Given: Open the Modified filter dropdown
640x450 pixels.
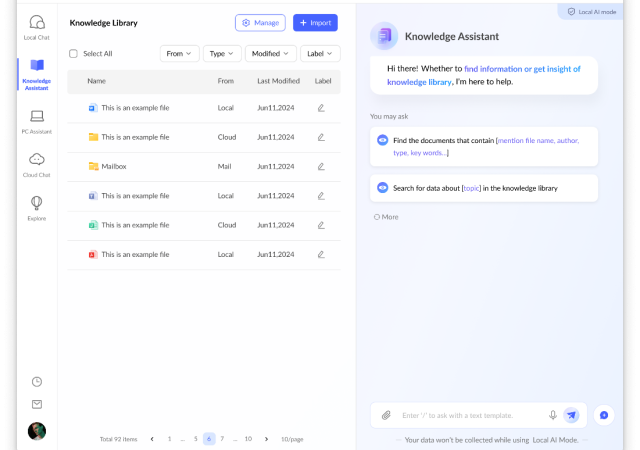Looking at the screenshot, I should click(270, 54).
